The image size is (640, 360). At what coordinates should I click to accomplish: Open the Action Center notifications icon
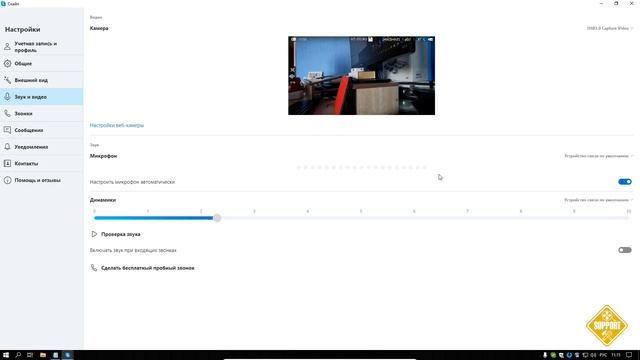[x=629, y=355]
